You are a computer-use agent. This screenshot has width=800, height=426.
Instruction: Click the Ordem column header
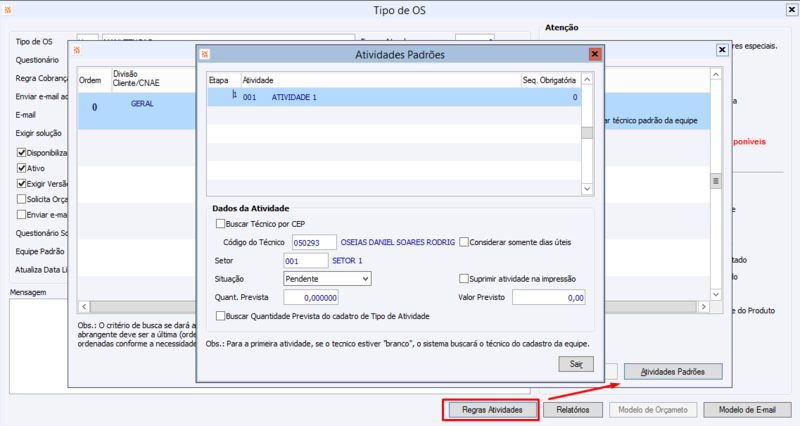(94, 80)
